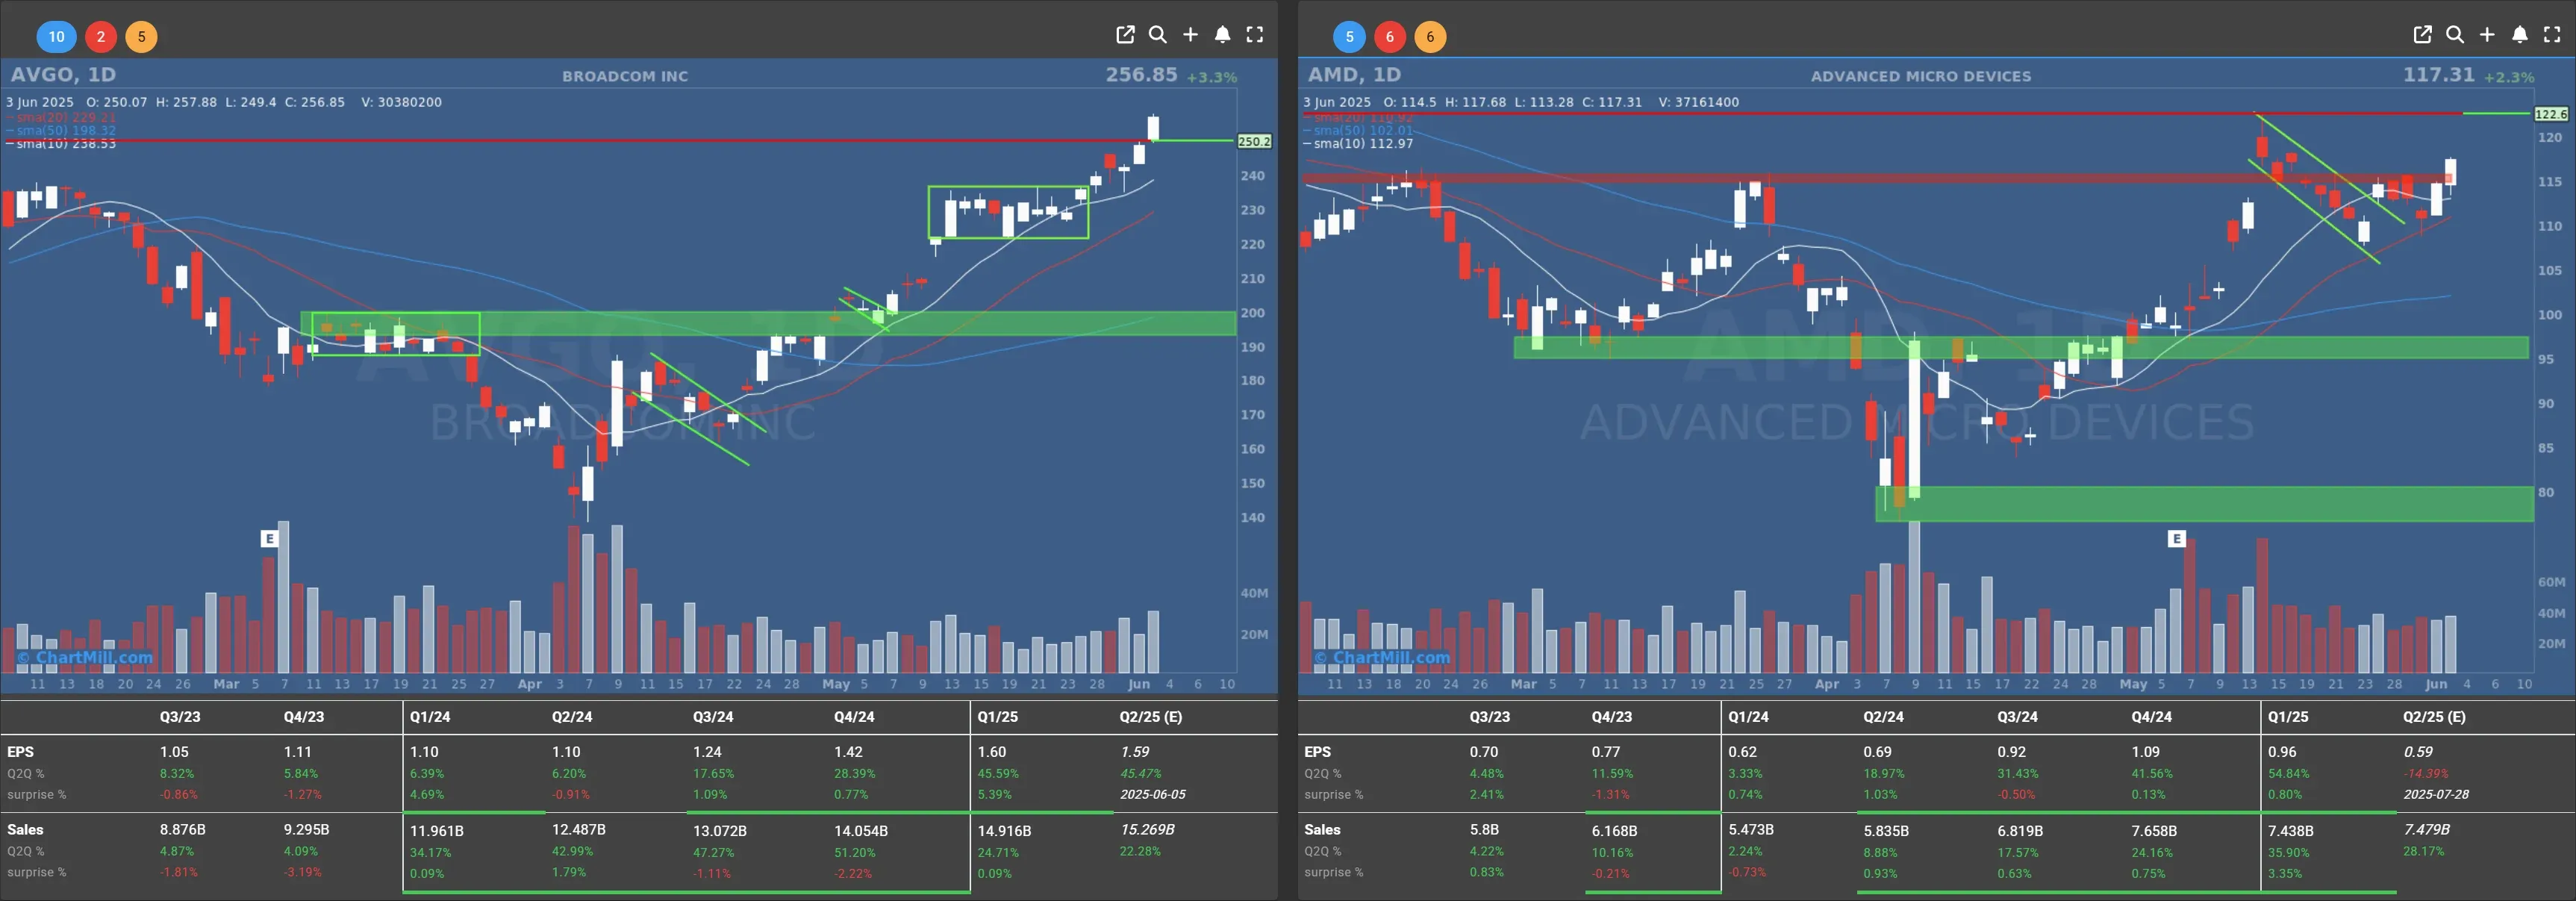Click AVGO sales value 14.916B
Viewport: 2576px width, 901px height.
[1004, 830]
